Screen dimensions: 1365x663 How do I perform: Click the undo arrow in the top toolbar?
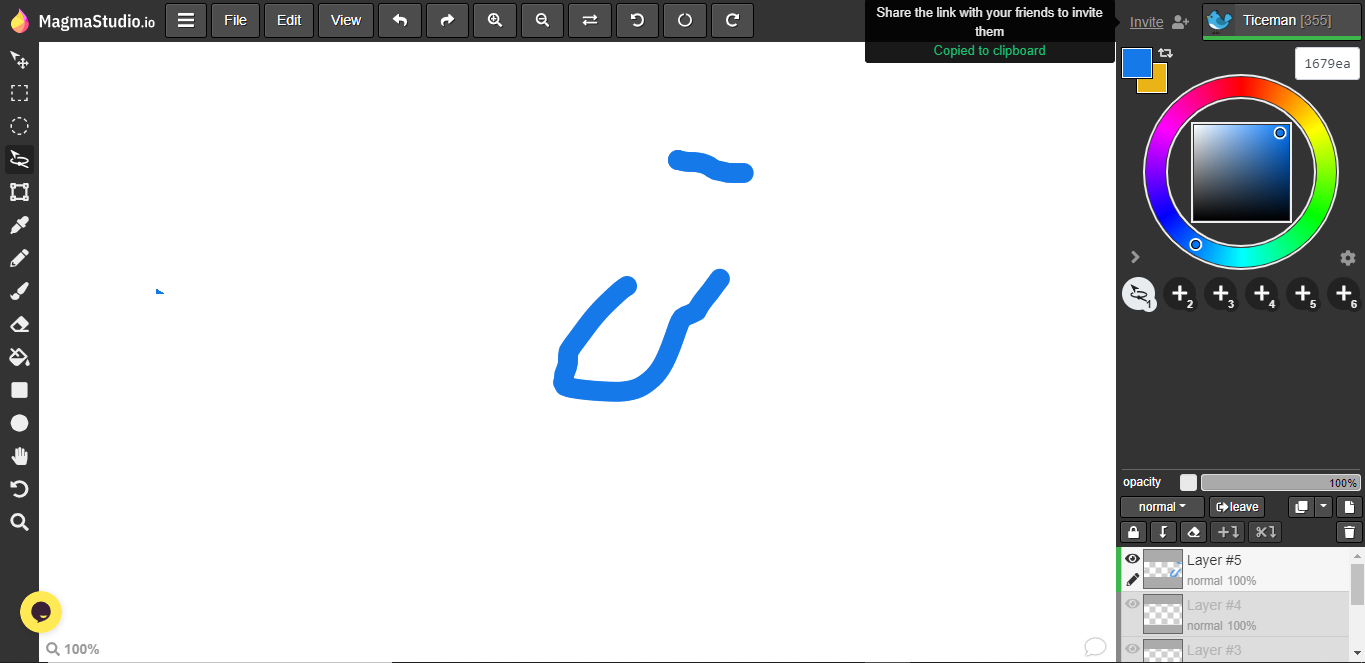click(400, 20)
